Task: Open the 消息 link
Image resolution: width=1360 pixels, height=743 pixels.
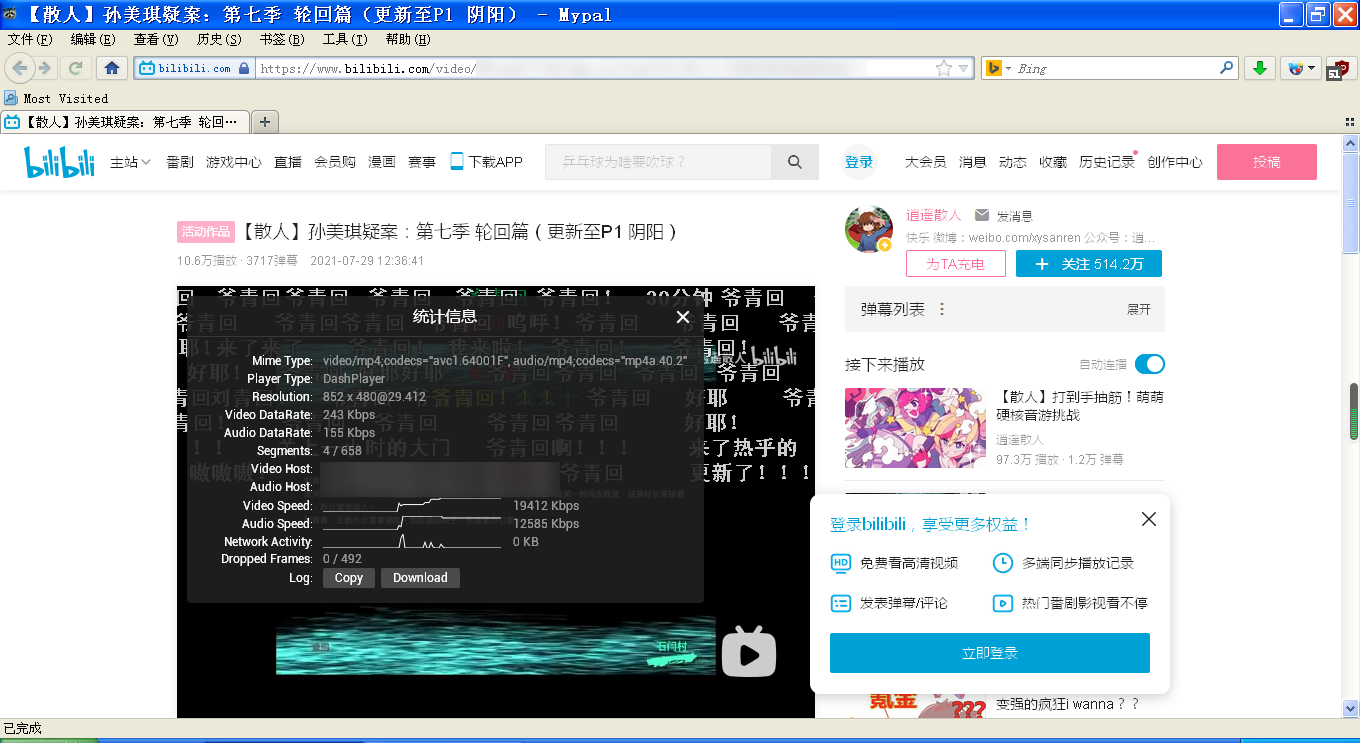Action: tap(972, 162)
